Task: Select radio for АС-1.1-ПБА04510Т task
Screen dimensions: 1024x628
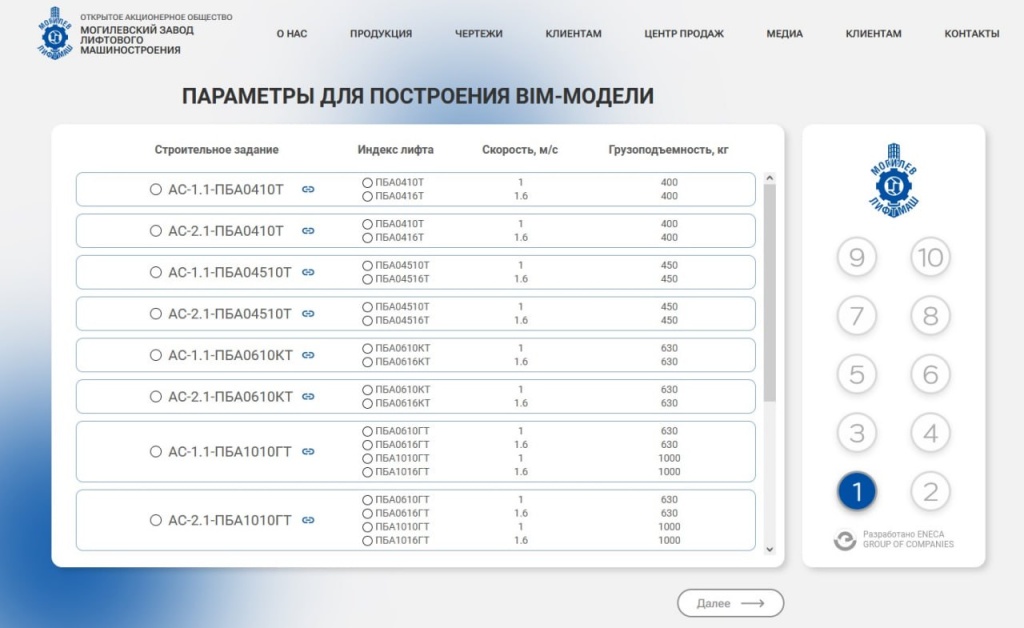Action: click(x=155, y=272)
